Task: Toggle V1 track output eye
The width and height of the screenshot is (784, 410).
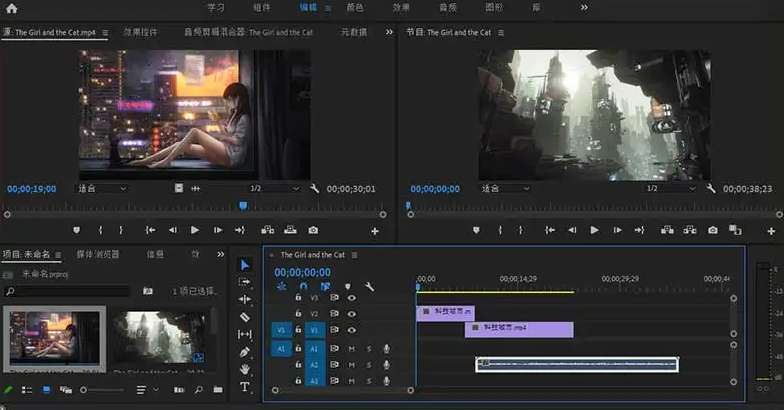Action: (x=352, y=330)
